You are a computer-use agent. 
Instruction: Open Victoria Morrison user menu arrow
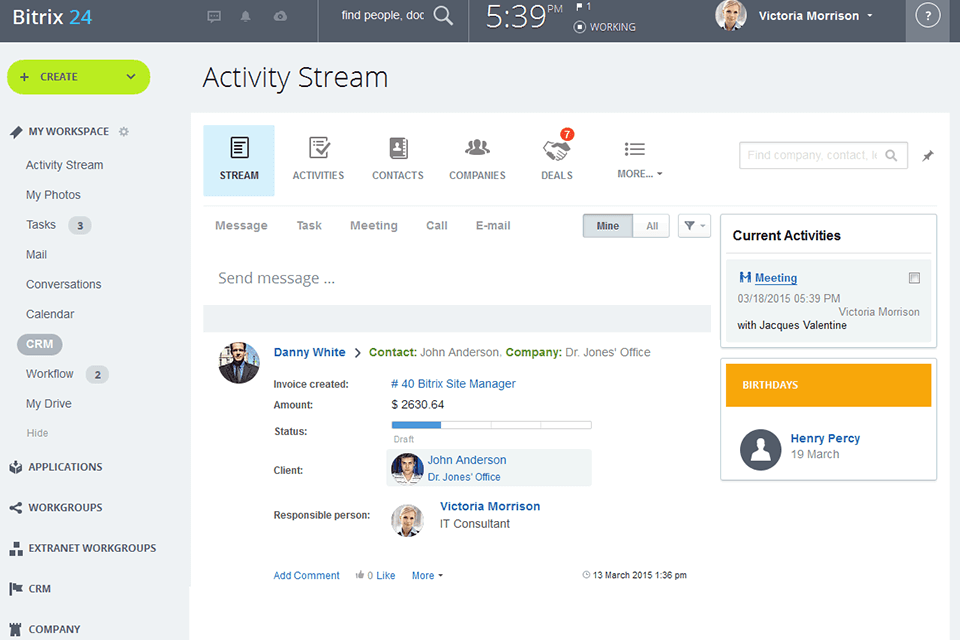870,16
